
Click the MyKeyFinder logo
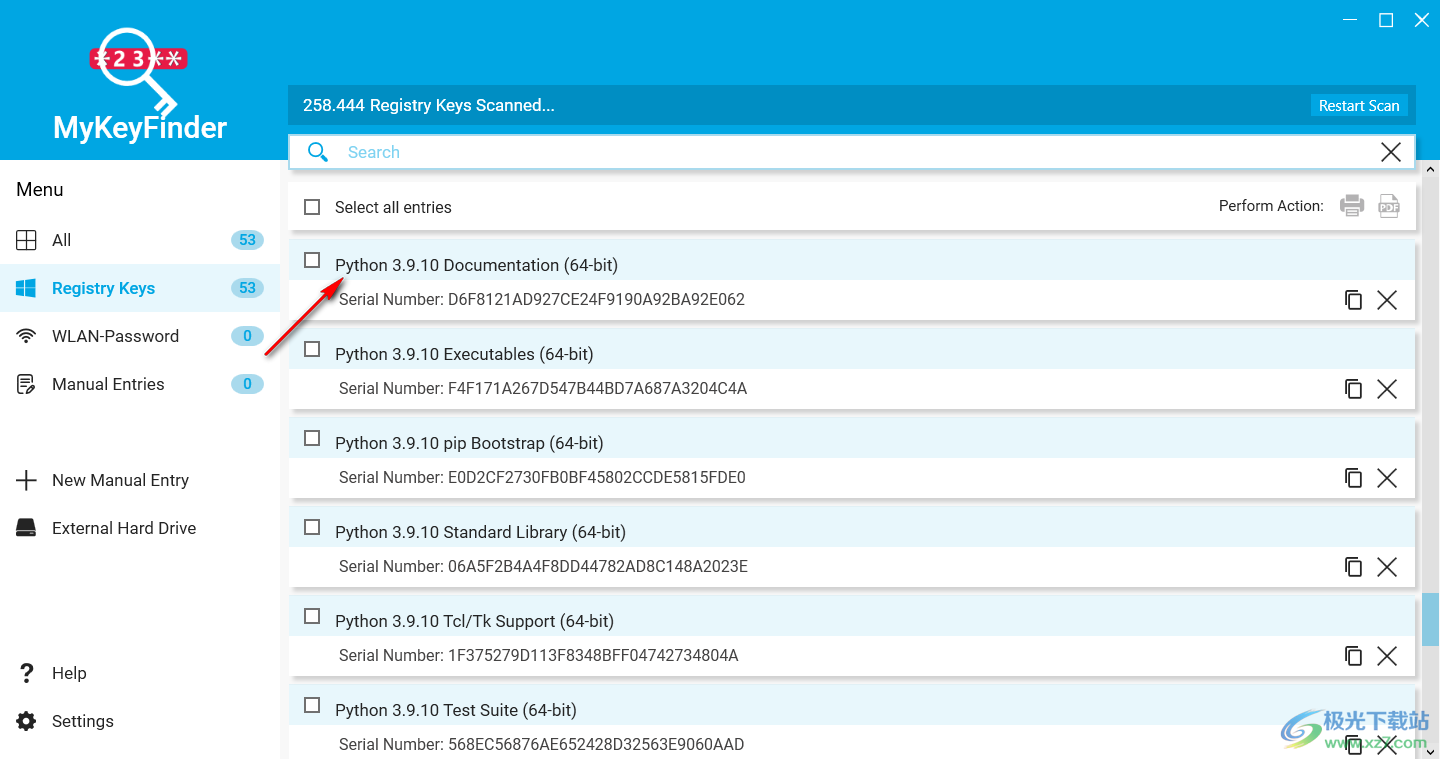click(x=140, y=84)
